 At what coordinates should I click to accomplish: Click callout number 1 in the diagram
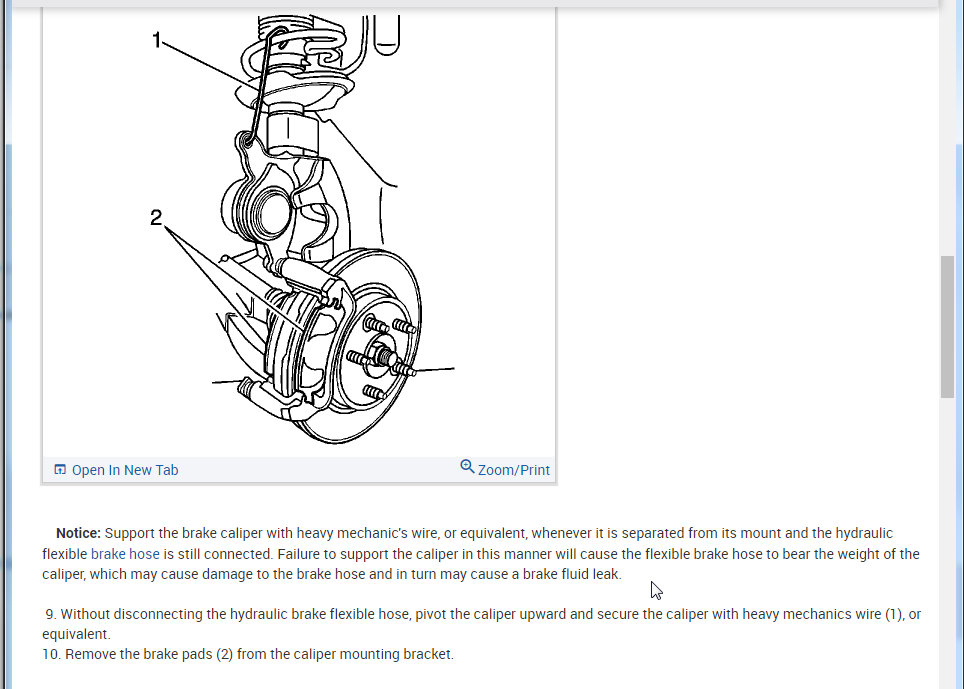[156, 41]
